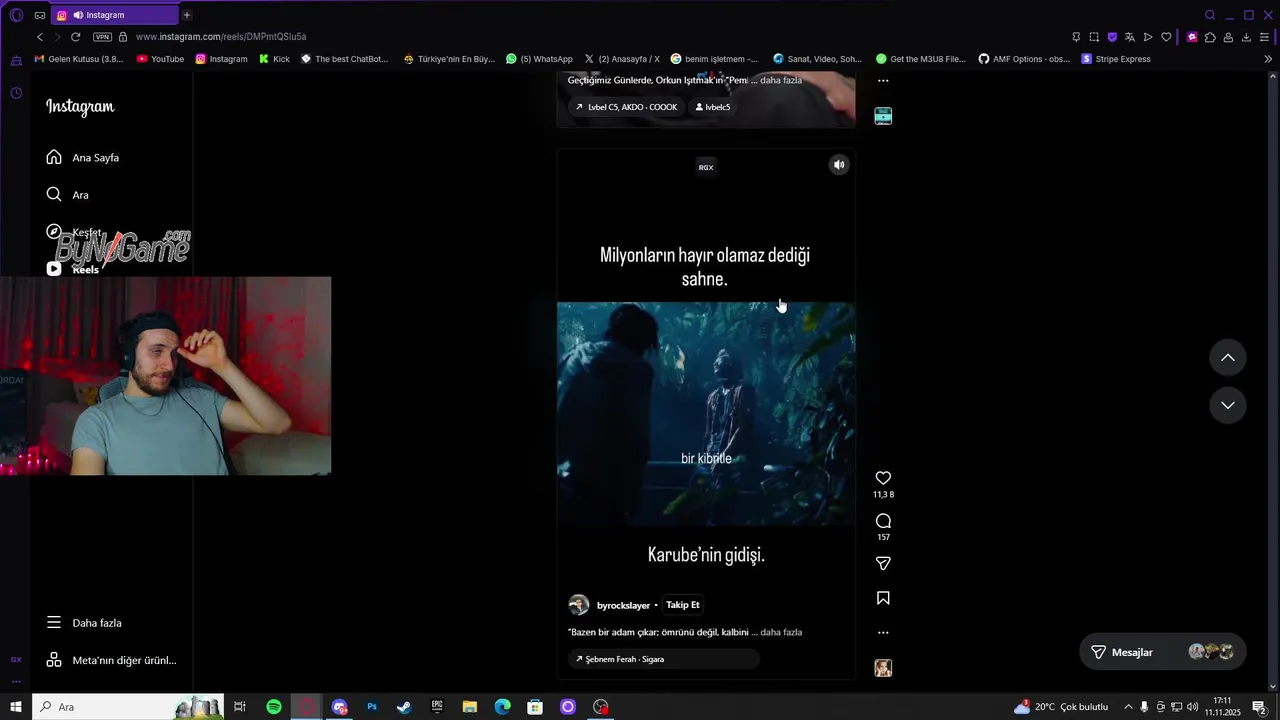Open the Windows notification center

(x=1259, y=707)
